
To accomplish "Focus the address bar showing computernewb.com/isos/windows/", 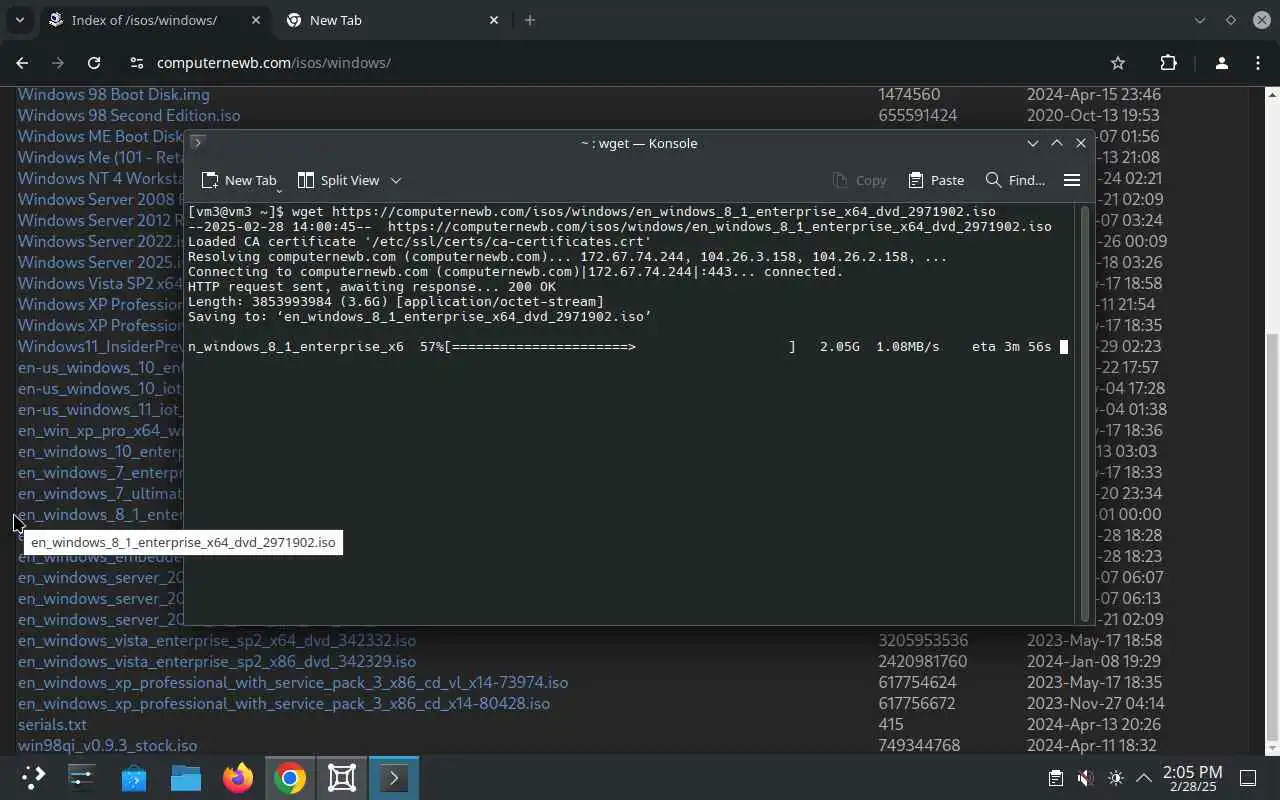I will (x=620, y=63).
